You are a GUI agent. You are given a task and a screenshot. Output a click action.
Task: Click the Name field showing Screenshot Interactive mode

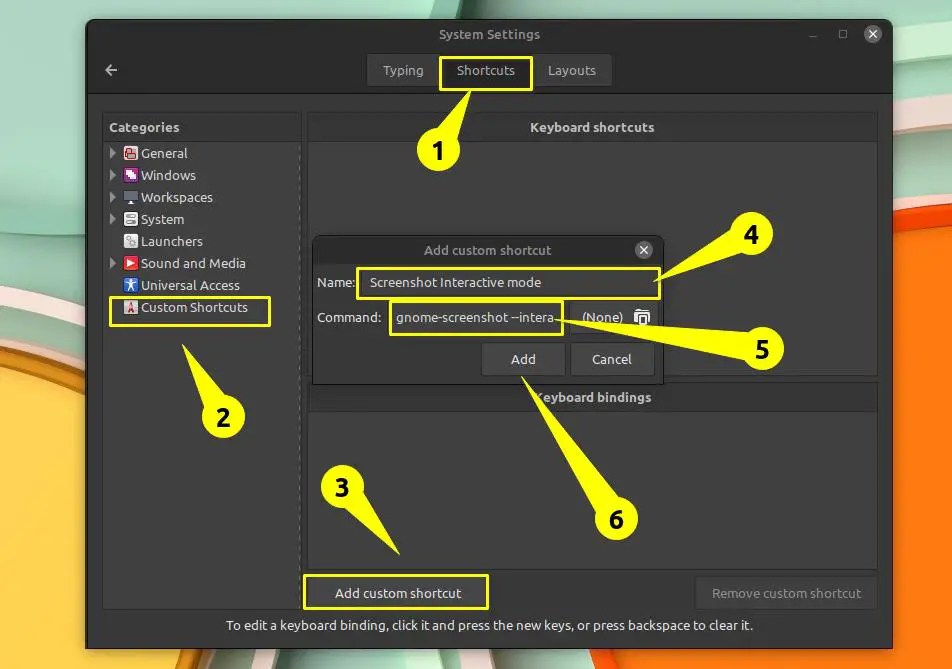click(508, 283)
